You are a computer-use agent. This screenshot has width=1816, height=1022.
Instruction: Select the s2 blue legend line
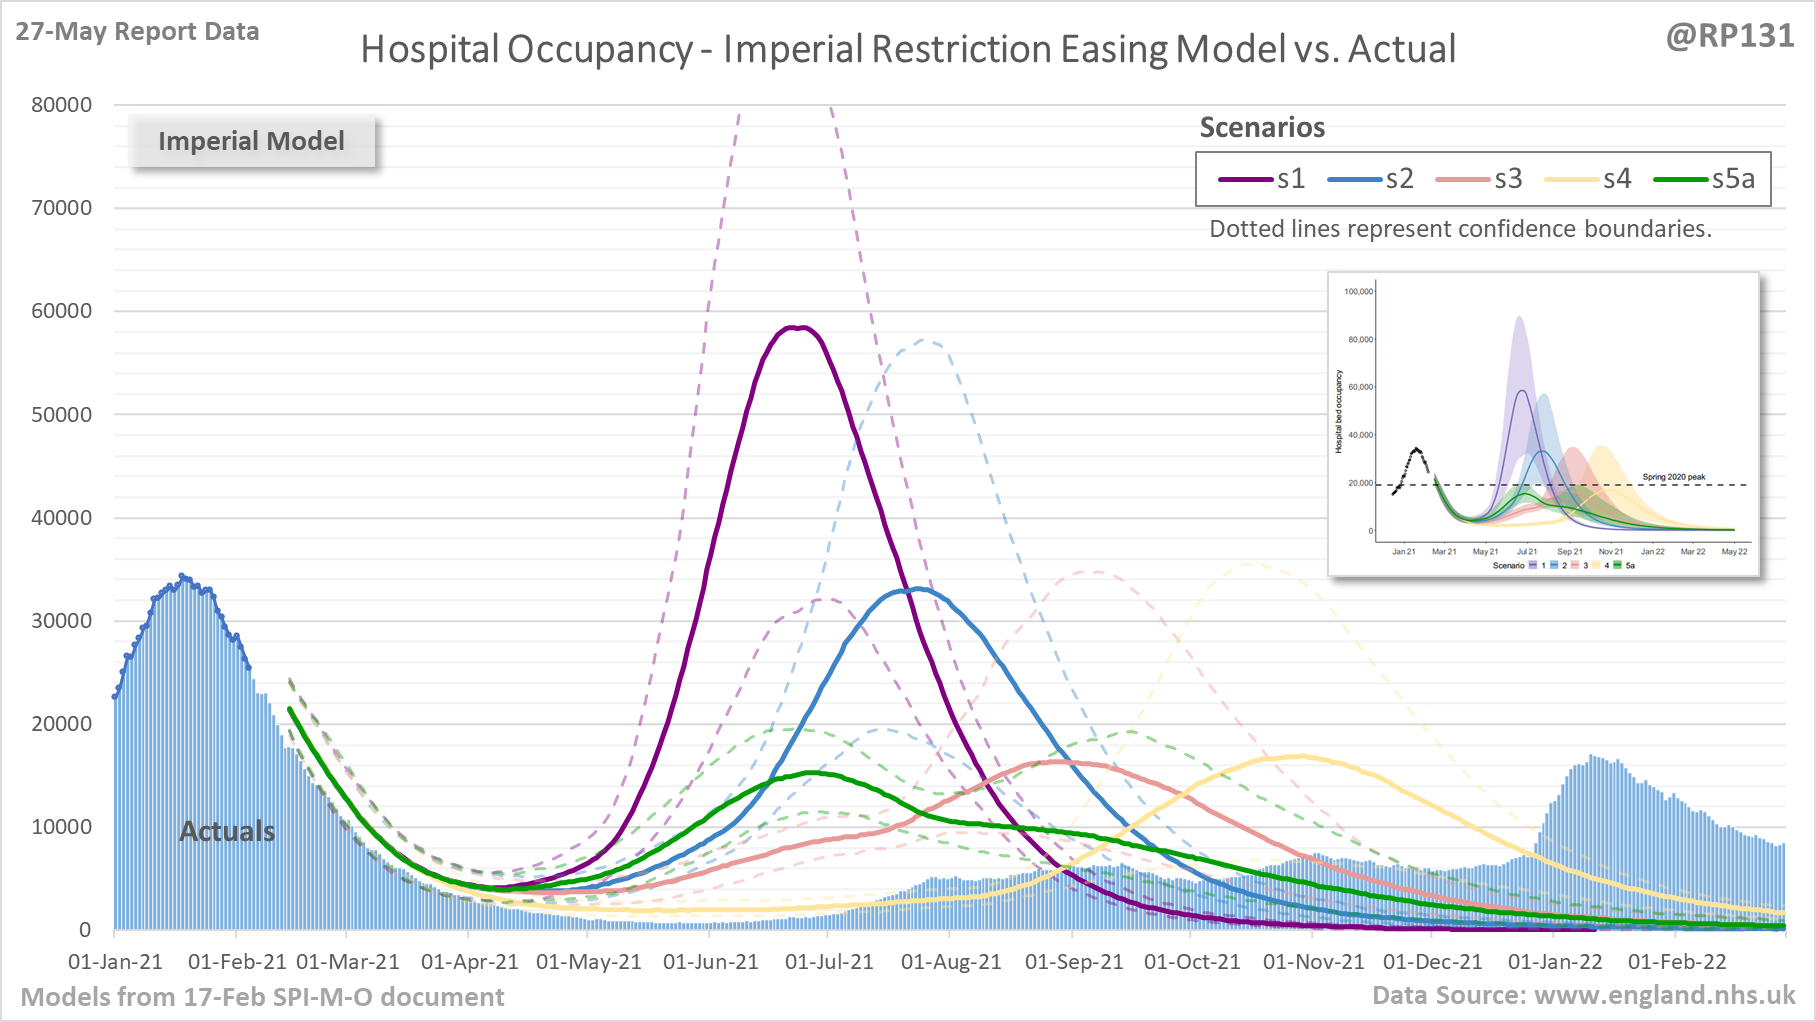coord(1356,180)
